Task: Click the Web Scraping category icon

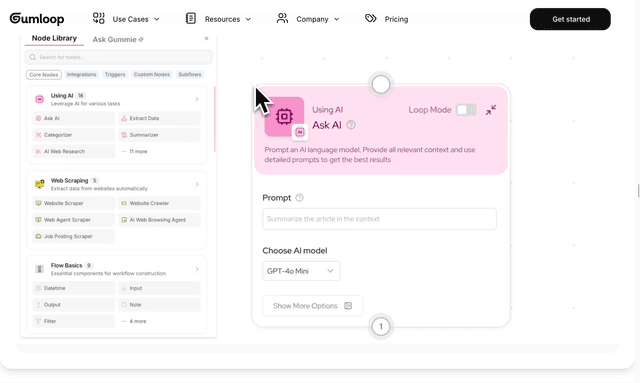Action: point(40,184)
